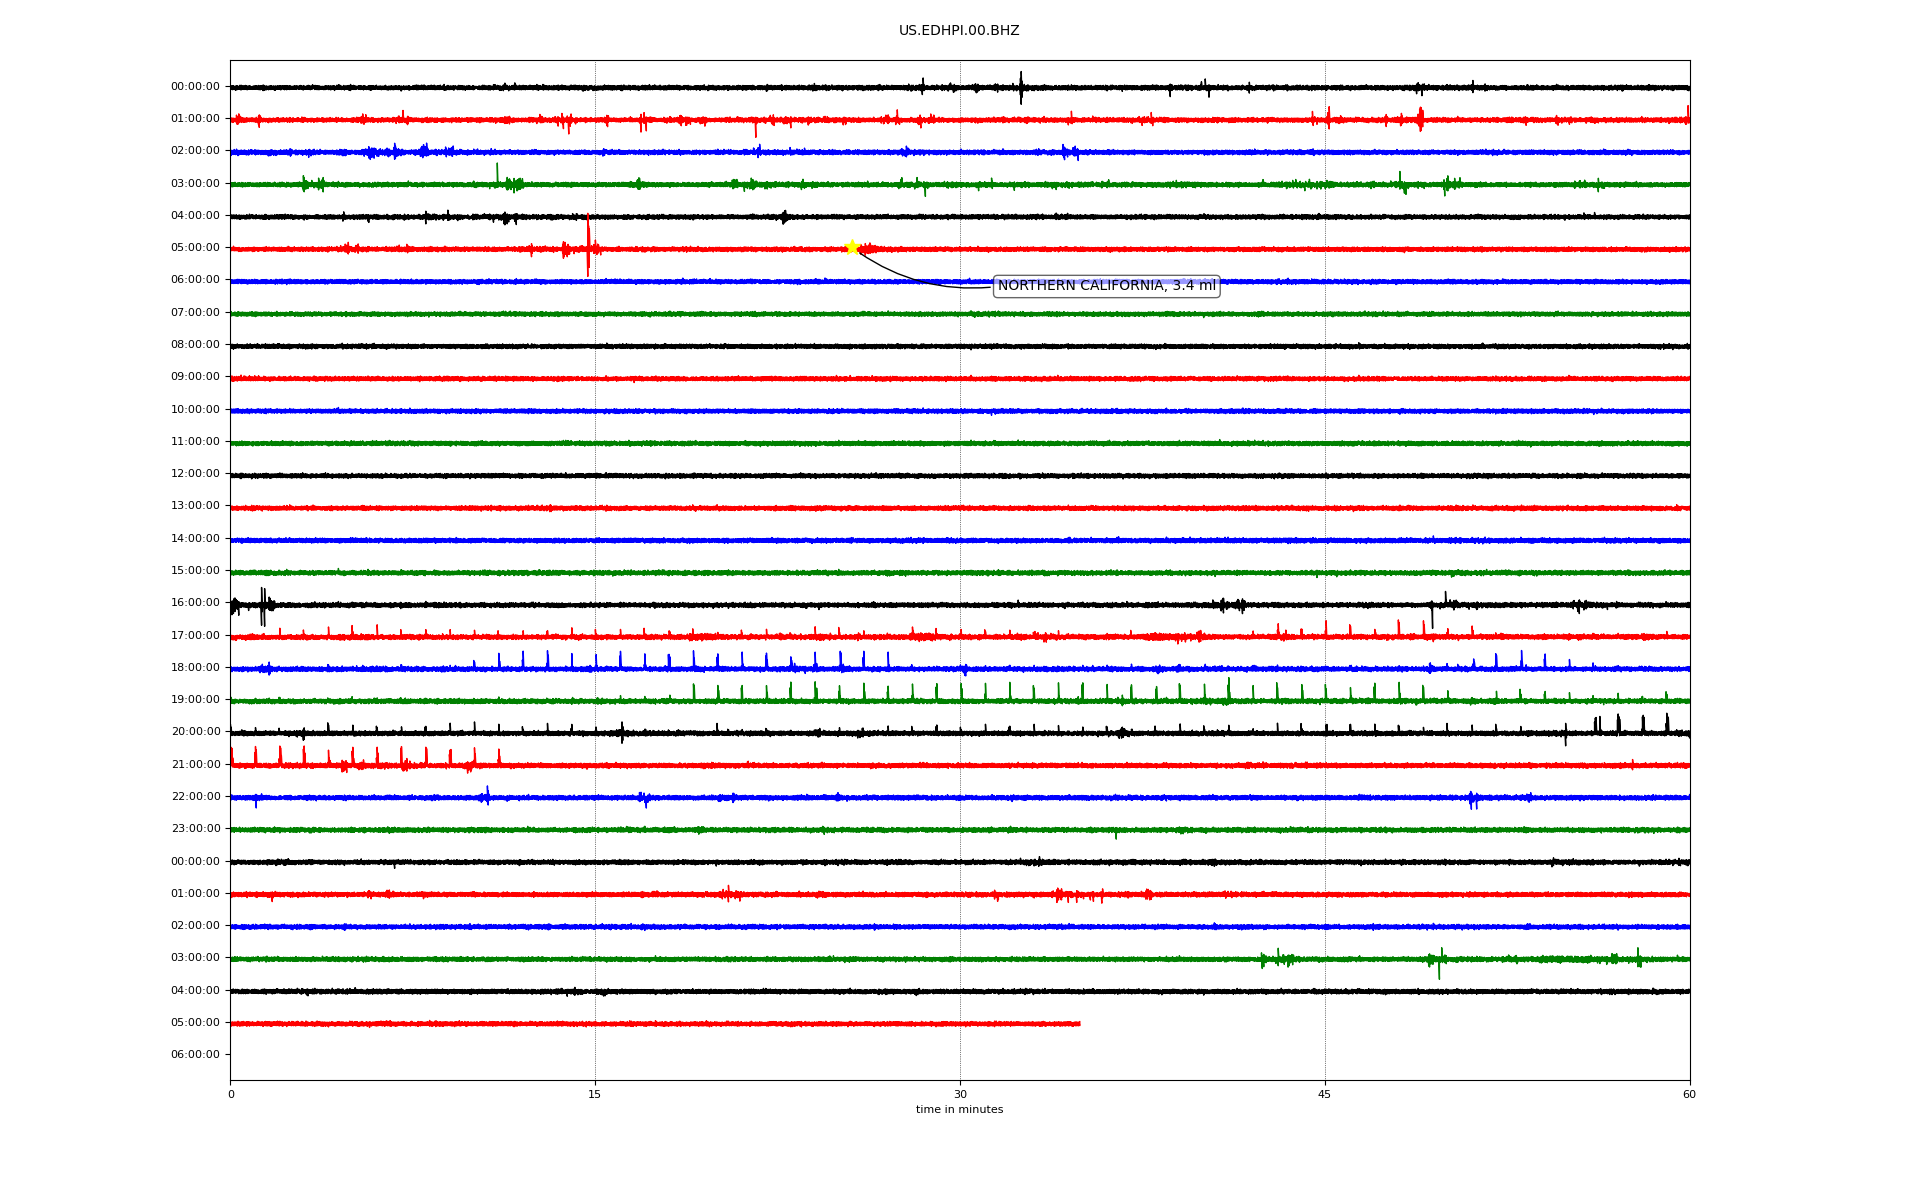Click the first 00:00:00 time label
1920x1200 pixels.
195,87
